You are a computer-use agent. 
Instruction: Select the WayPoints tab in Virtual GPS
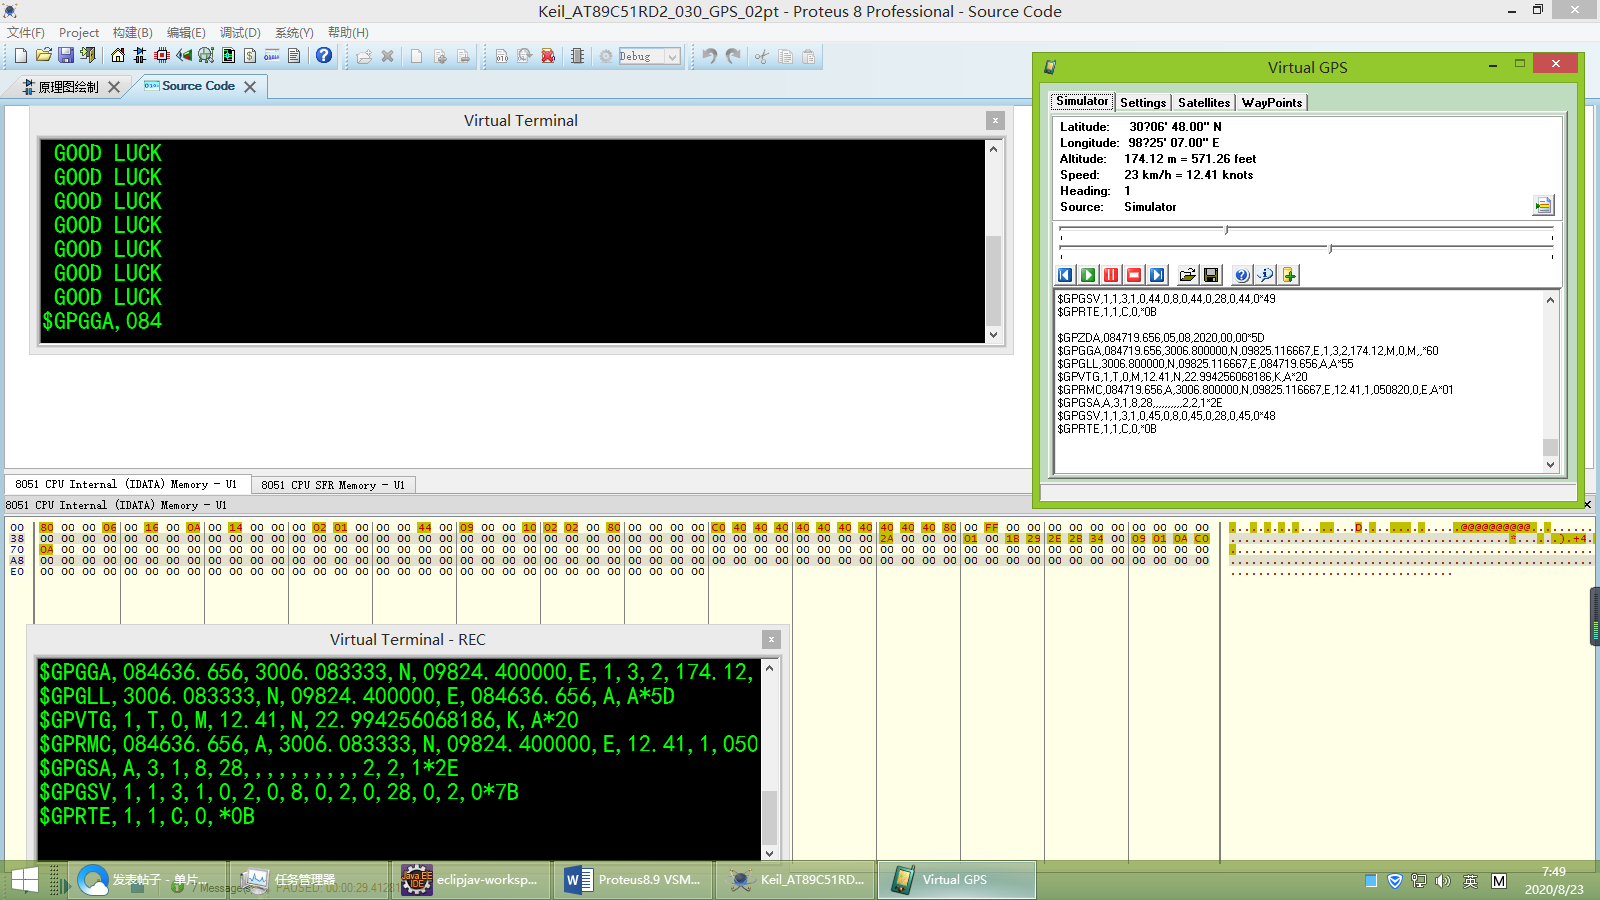click(x=1272, y=102)
